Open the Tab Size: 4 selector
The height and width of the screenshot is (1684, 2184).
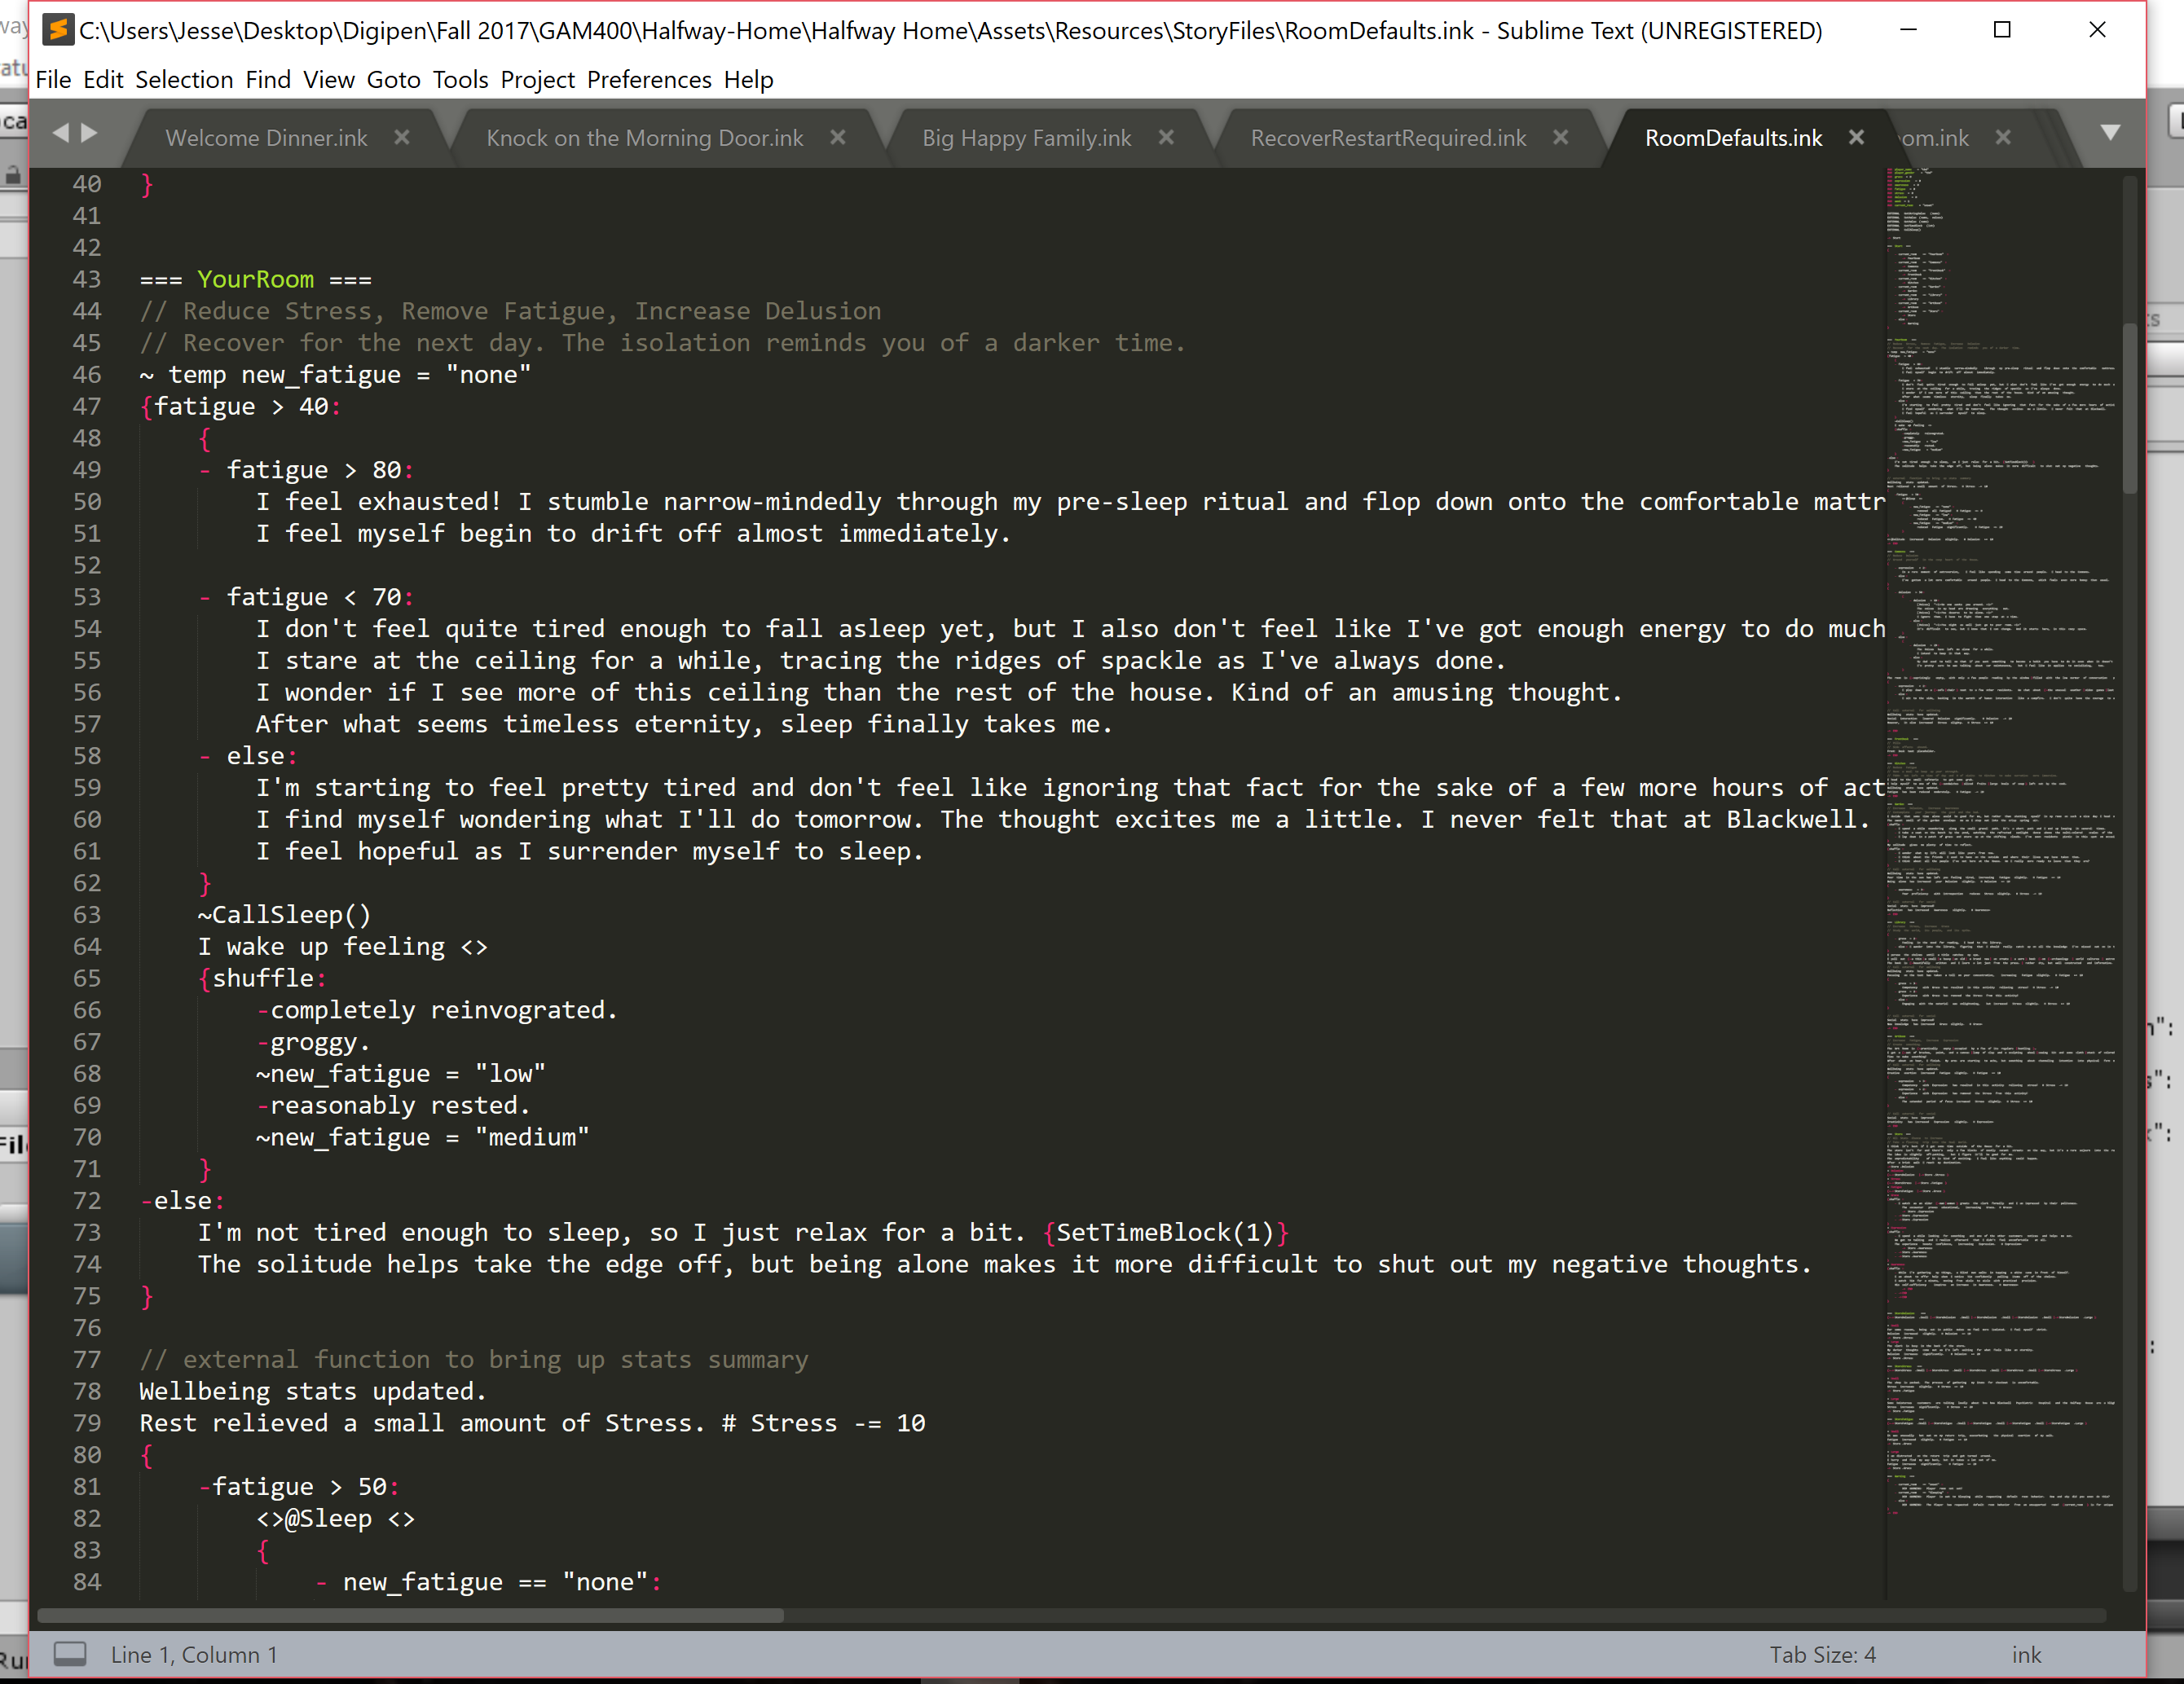1822,1655
